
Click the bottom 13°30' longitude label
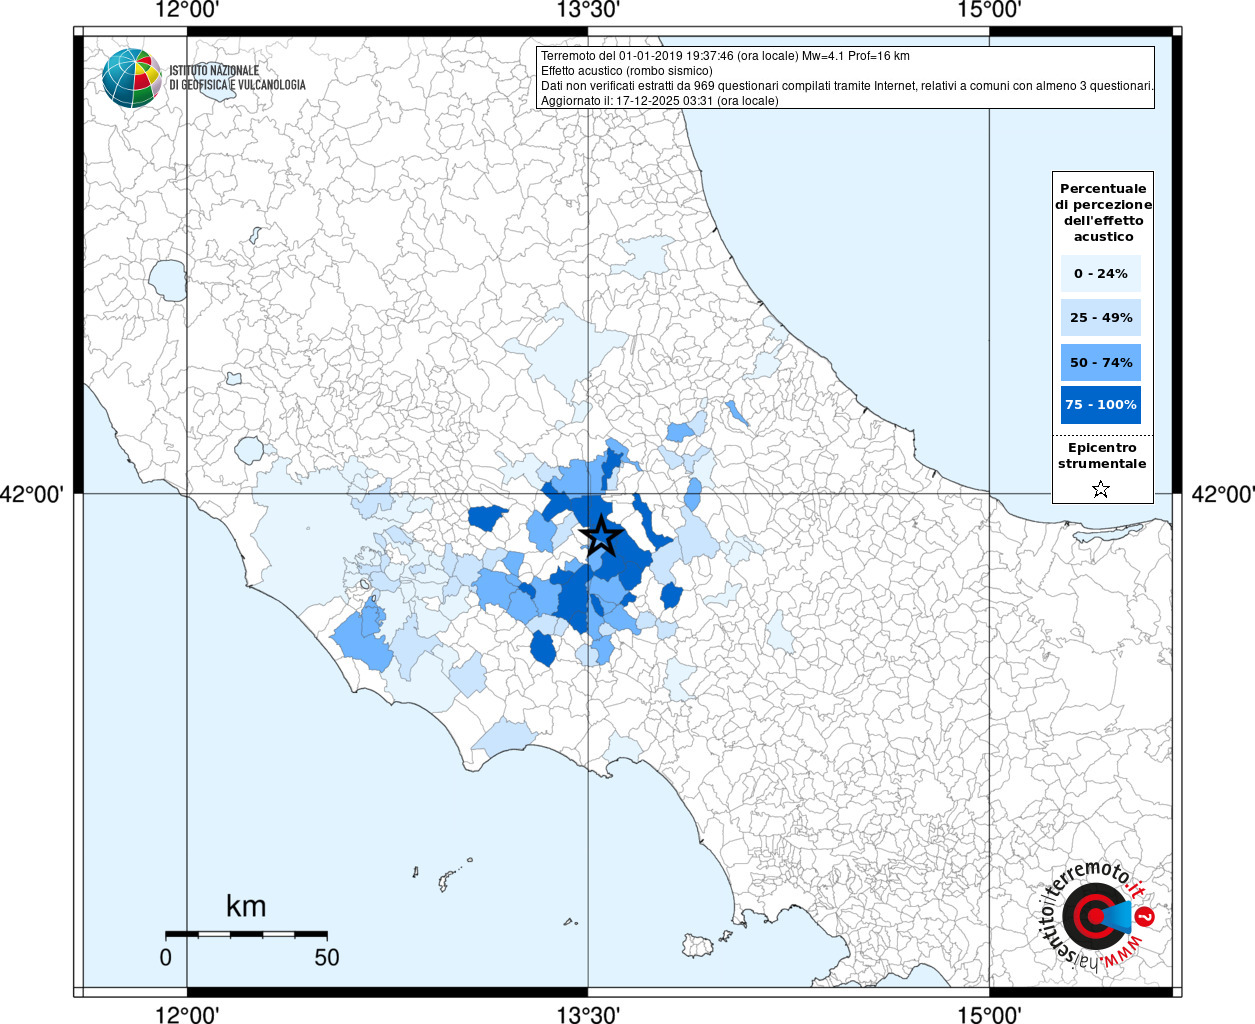(588, 1015)
